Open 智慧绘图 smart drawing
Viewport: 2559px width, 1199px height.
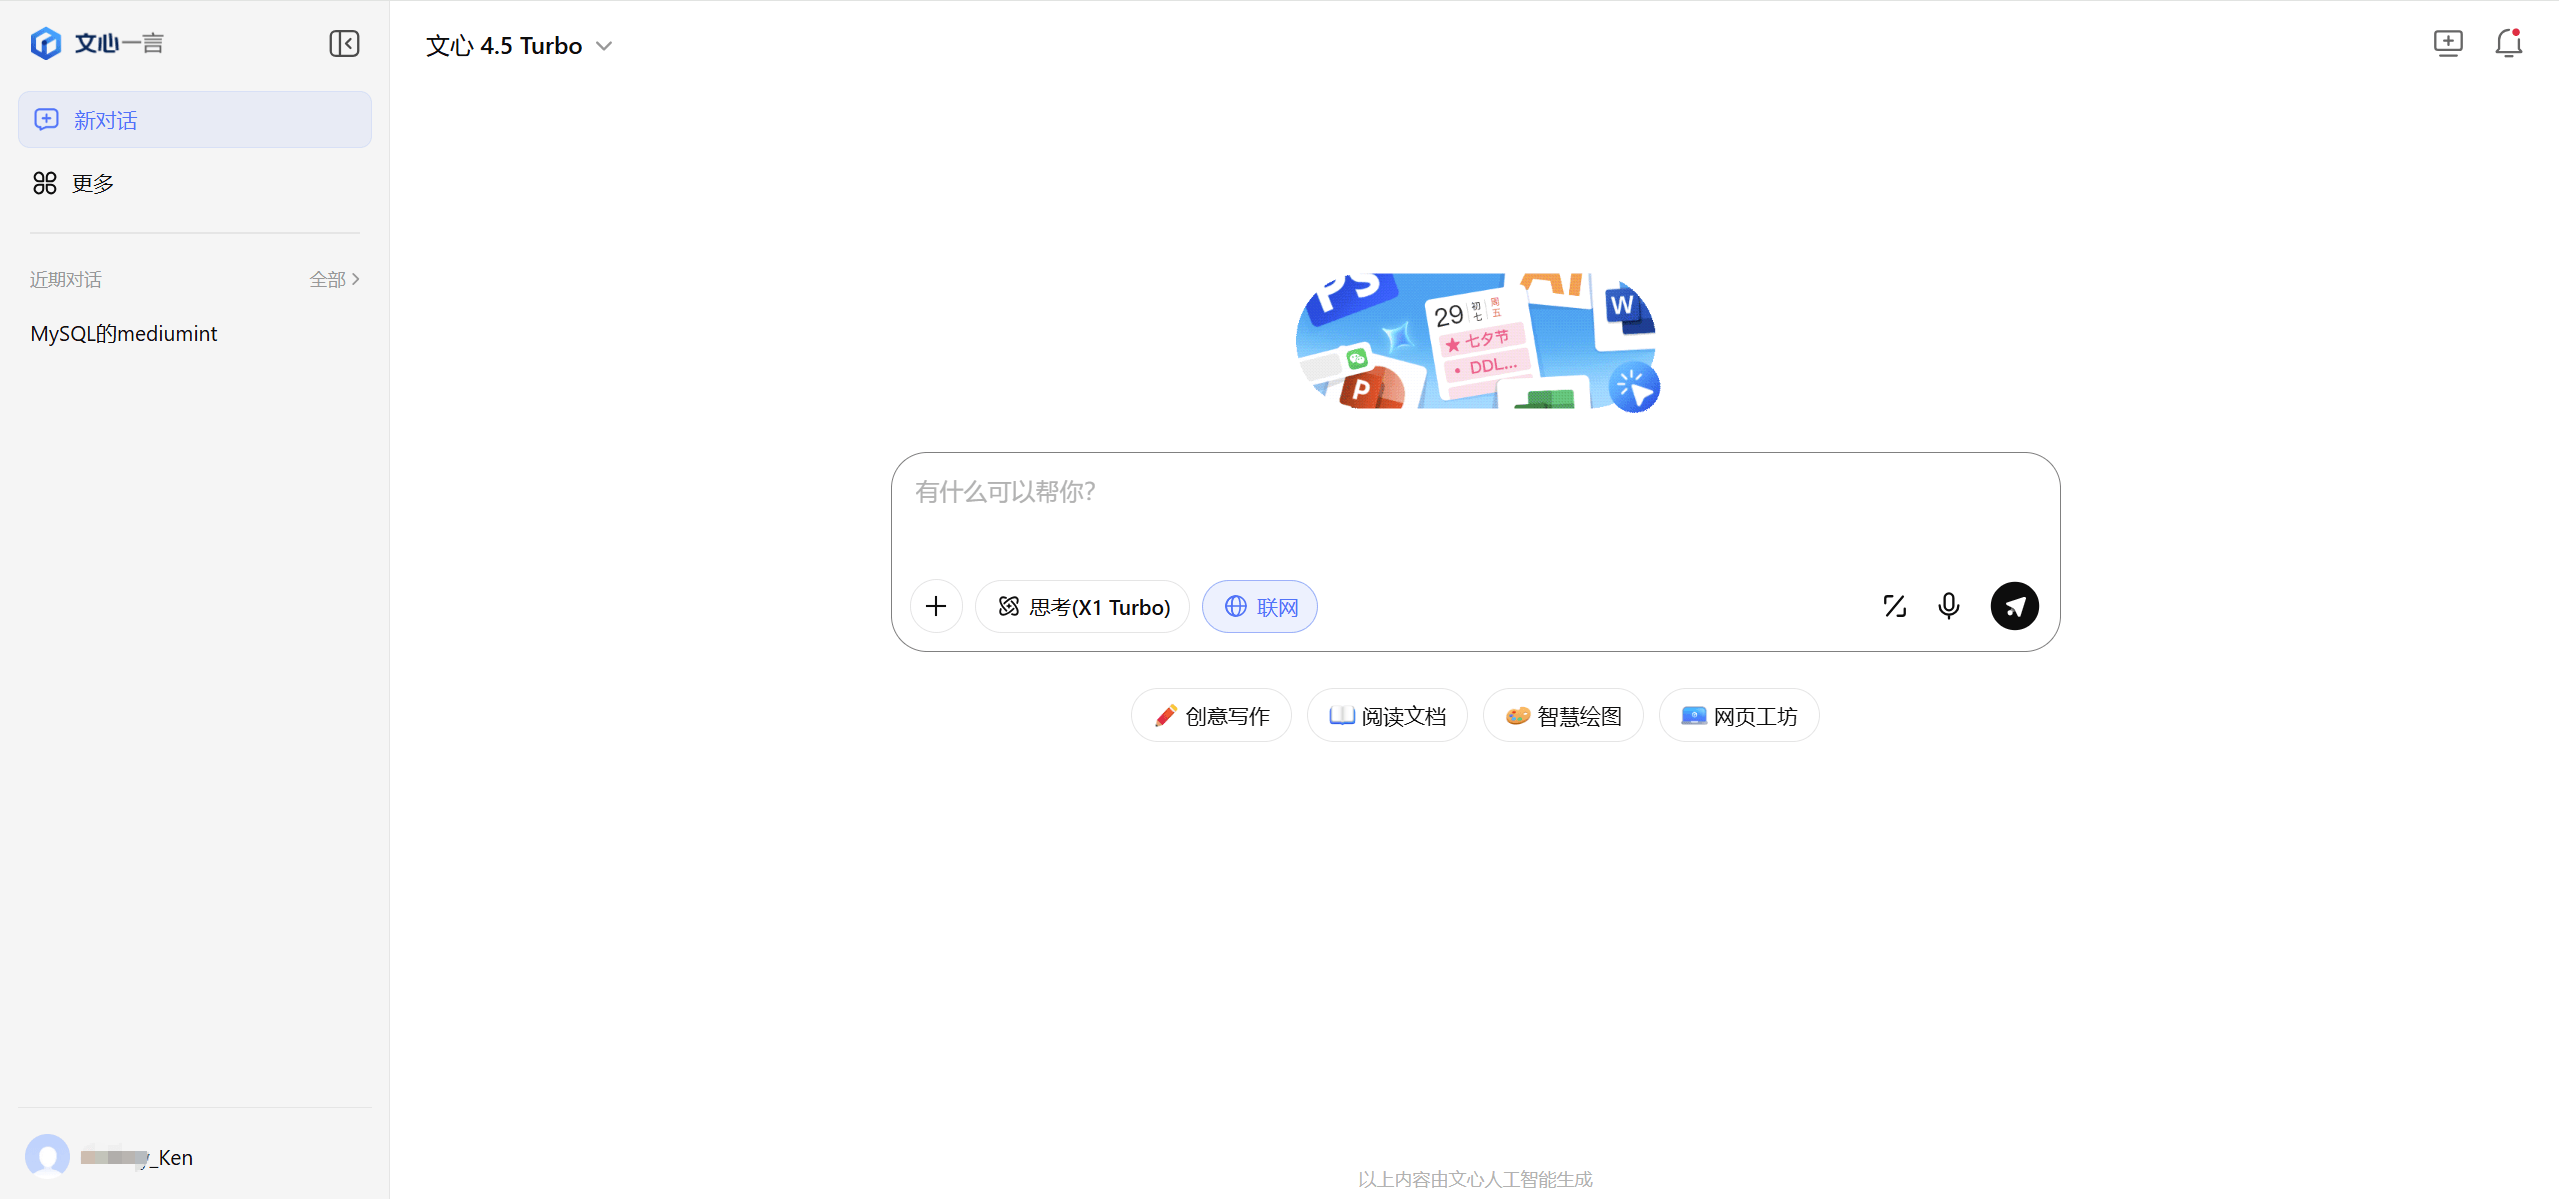pyautogui.click(x=1562, y=715)
